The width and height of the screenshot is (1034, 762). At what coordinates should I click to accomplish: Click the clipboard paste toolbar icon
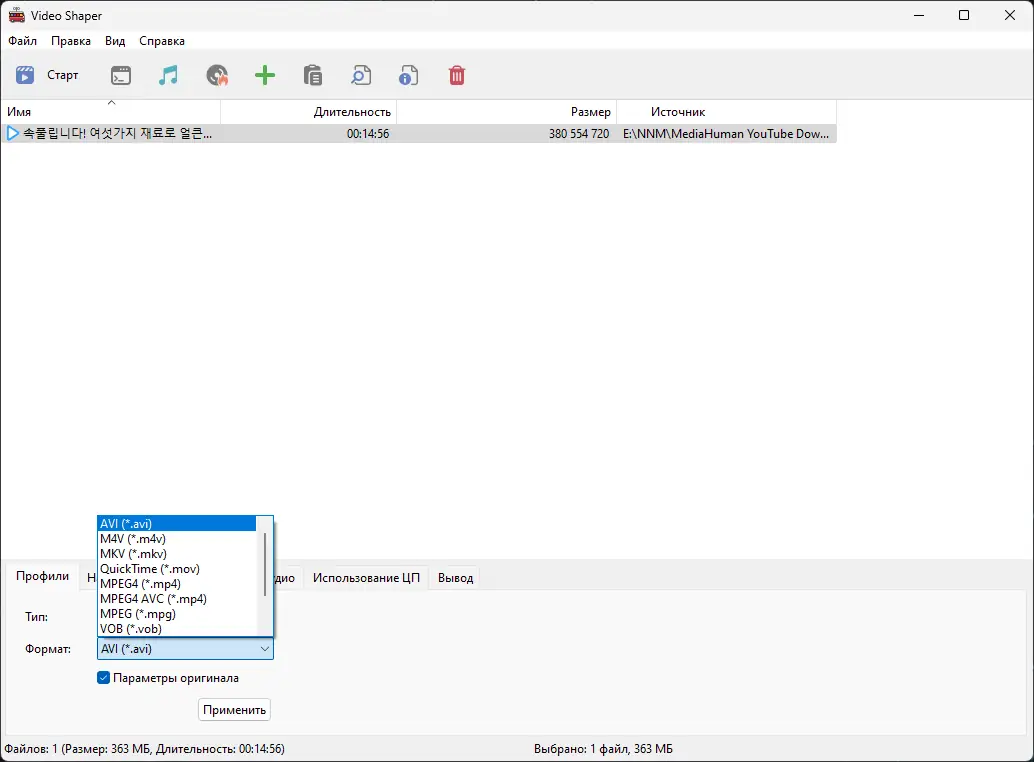(x=312, y=75)
